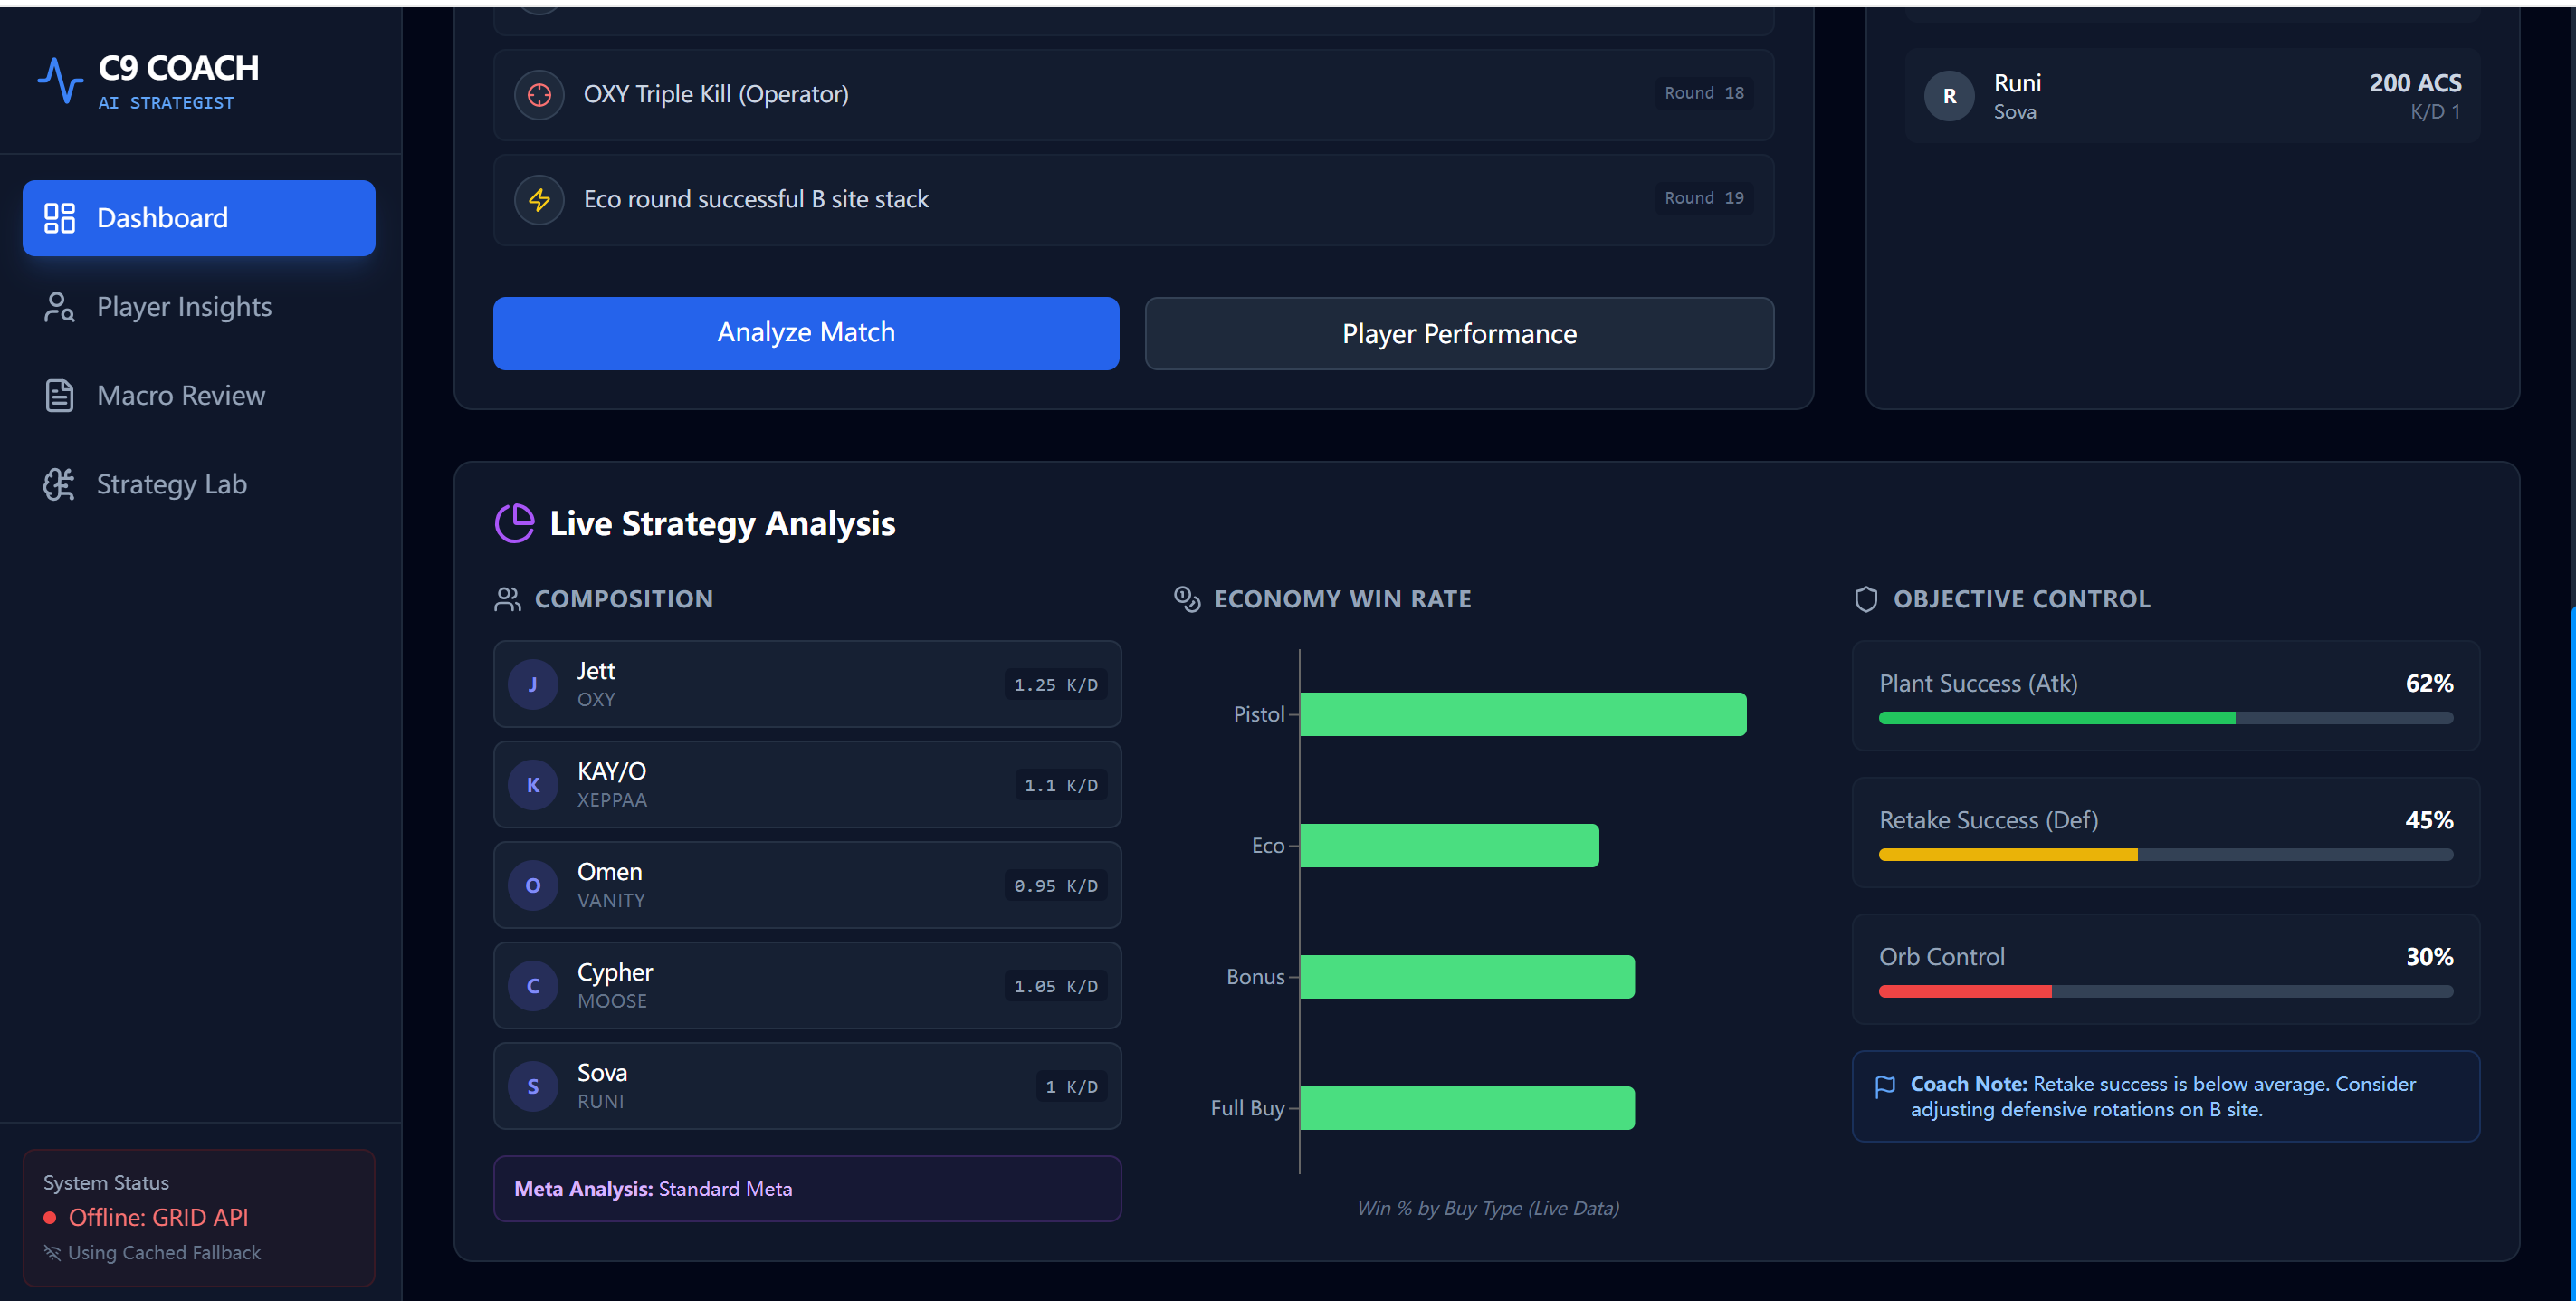This screenshot has width=2576, height=1301.
Task: Go to Strategy Lab in the sidebar
Action: (x=171, y=484)
